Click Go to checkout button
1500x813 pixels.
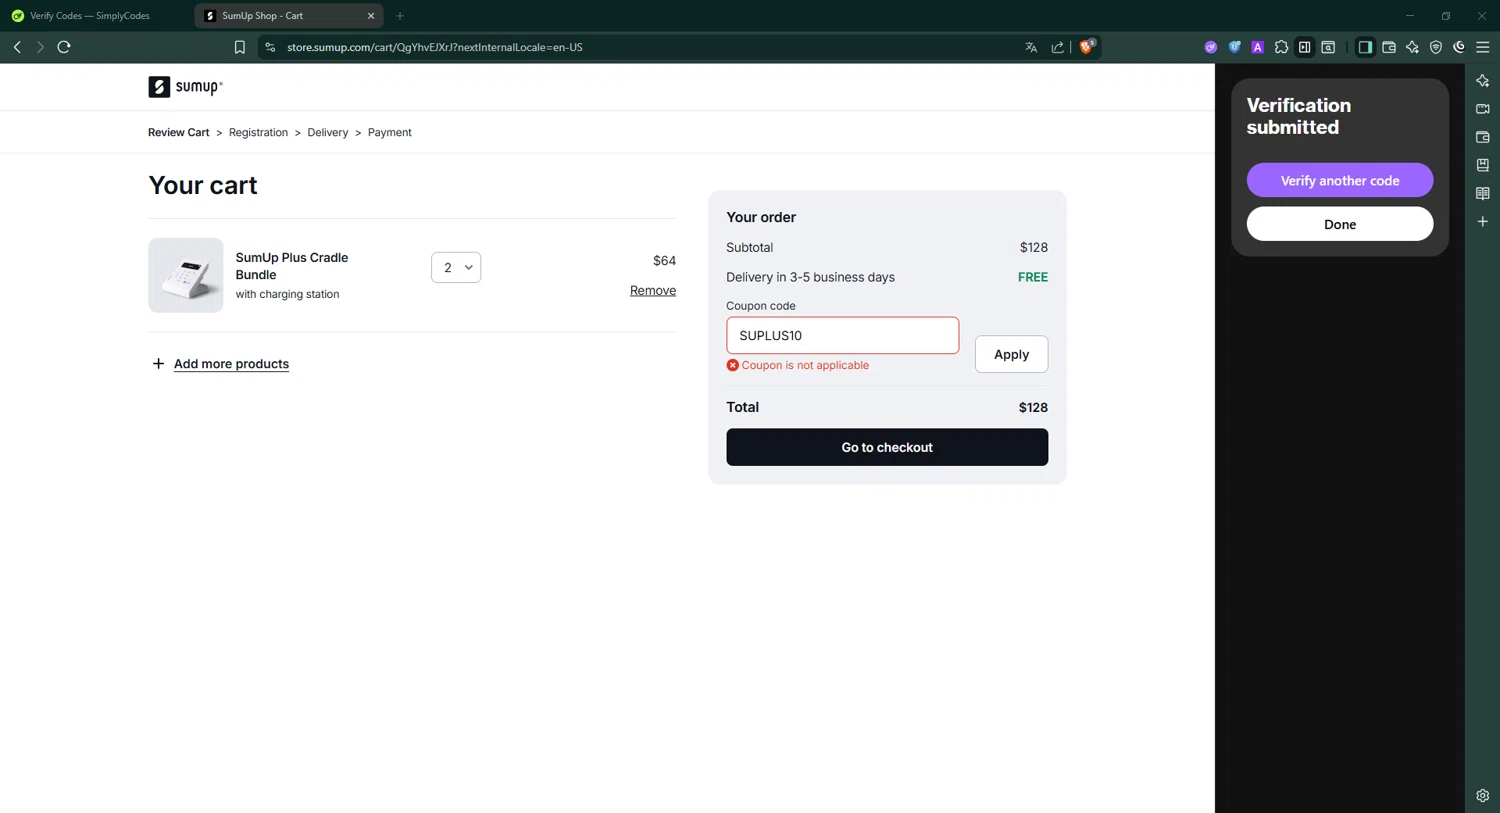click(887, 447)
